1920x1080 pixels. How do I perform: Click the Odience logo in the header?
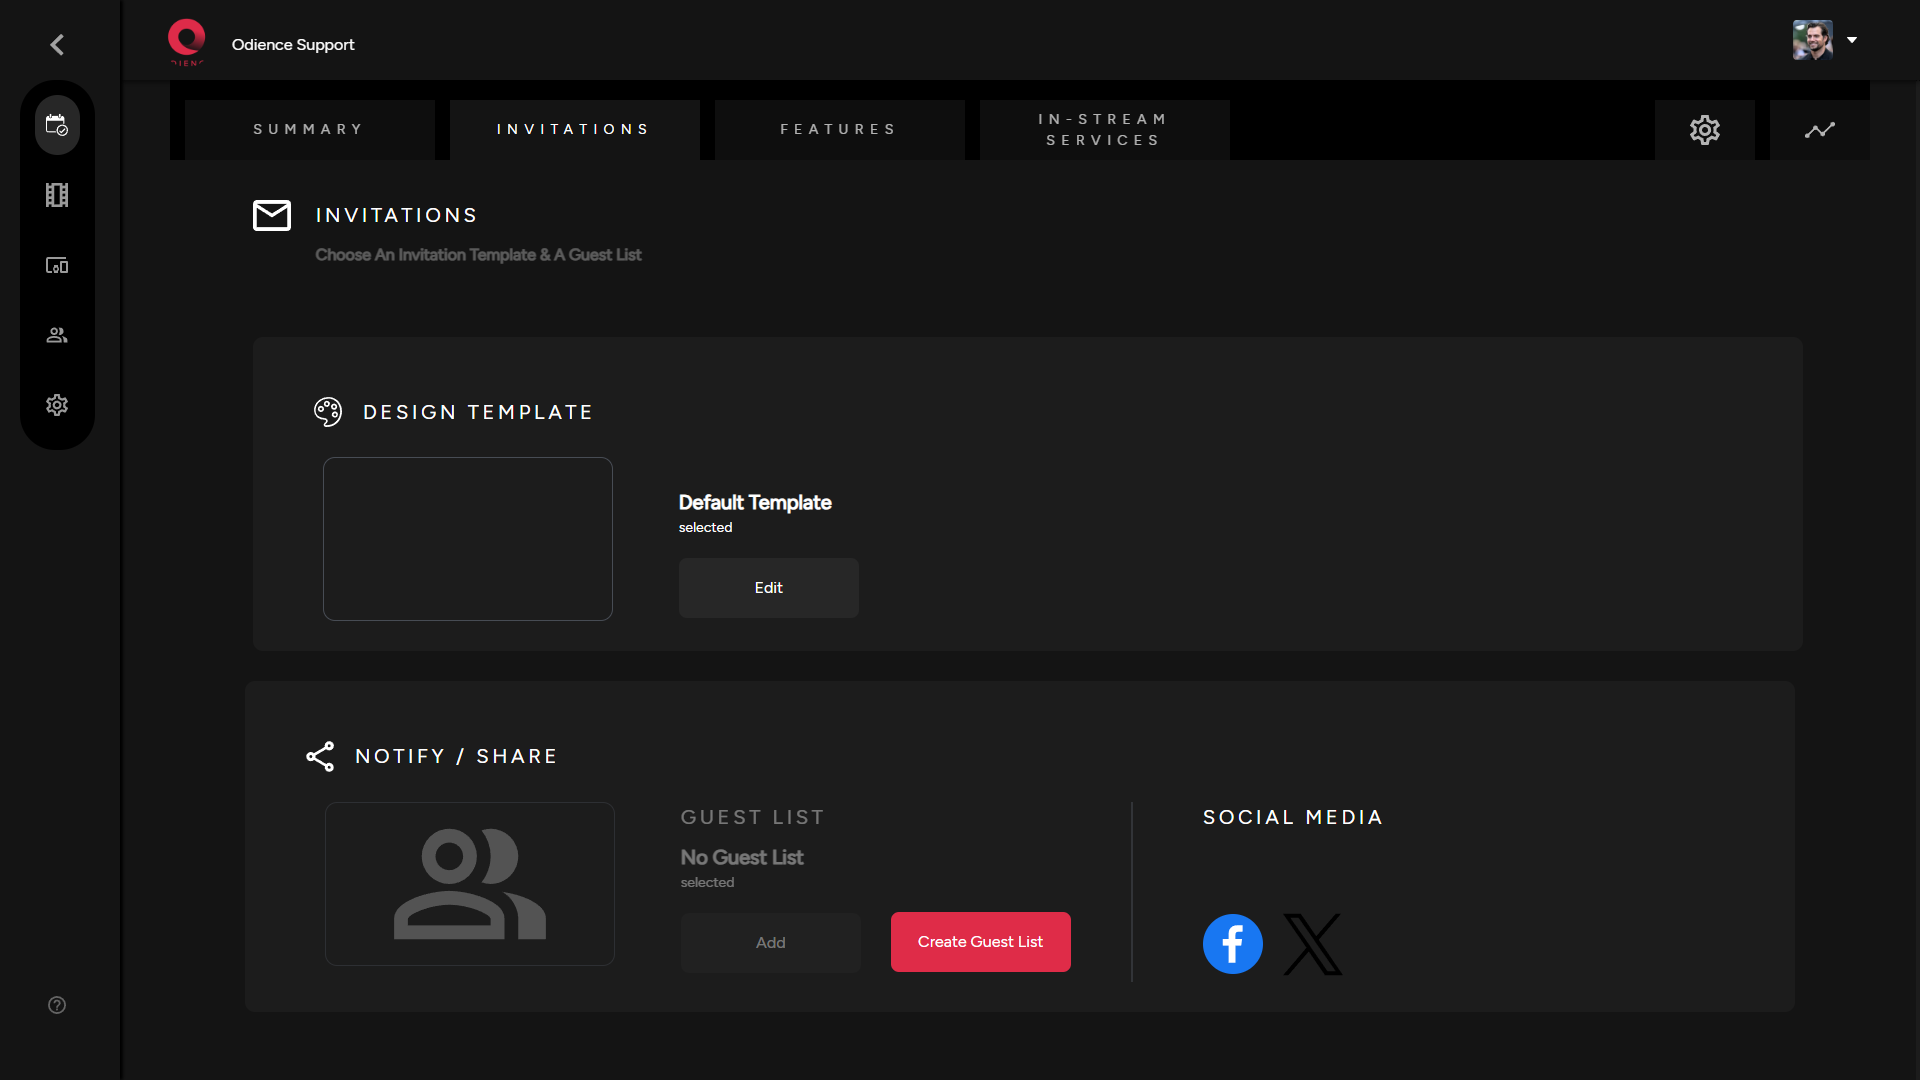point(187,41)
